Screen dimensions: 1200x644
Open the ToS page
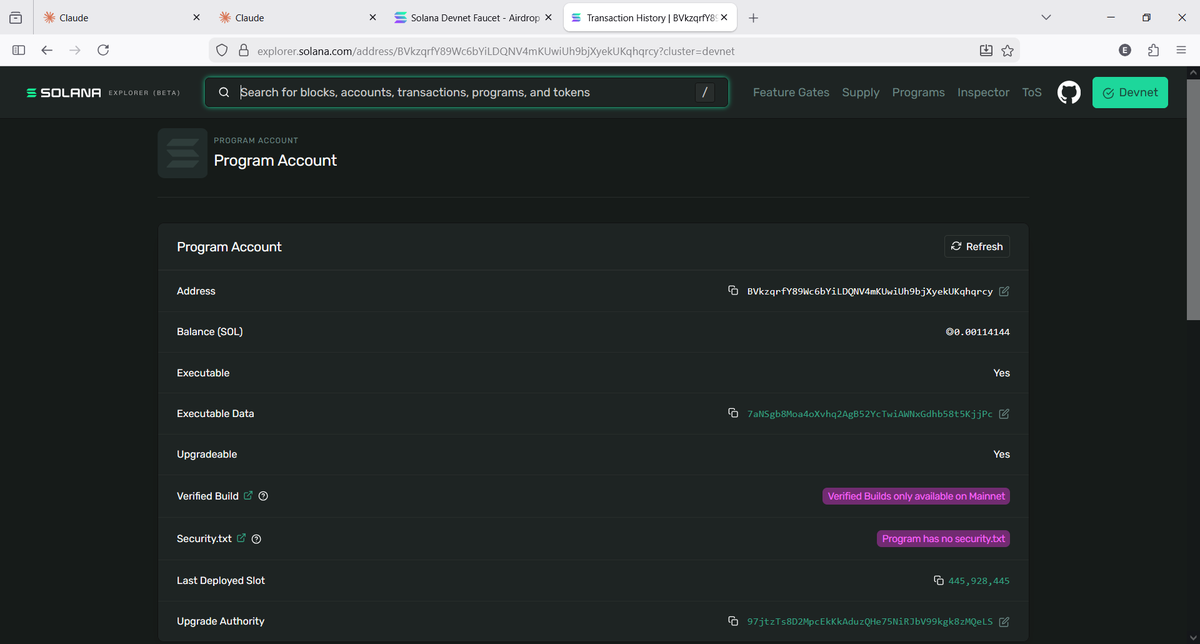[1032, 92]
